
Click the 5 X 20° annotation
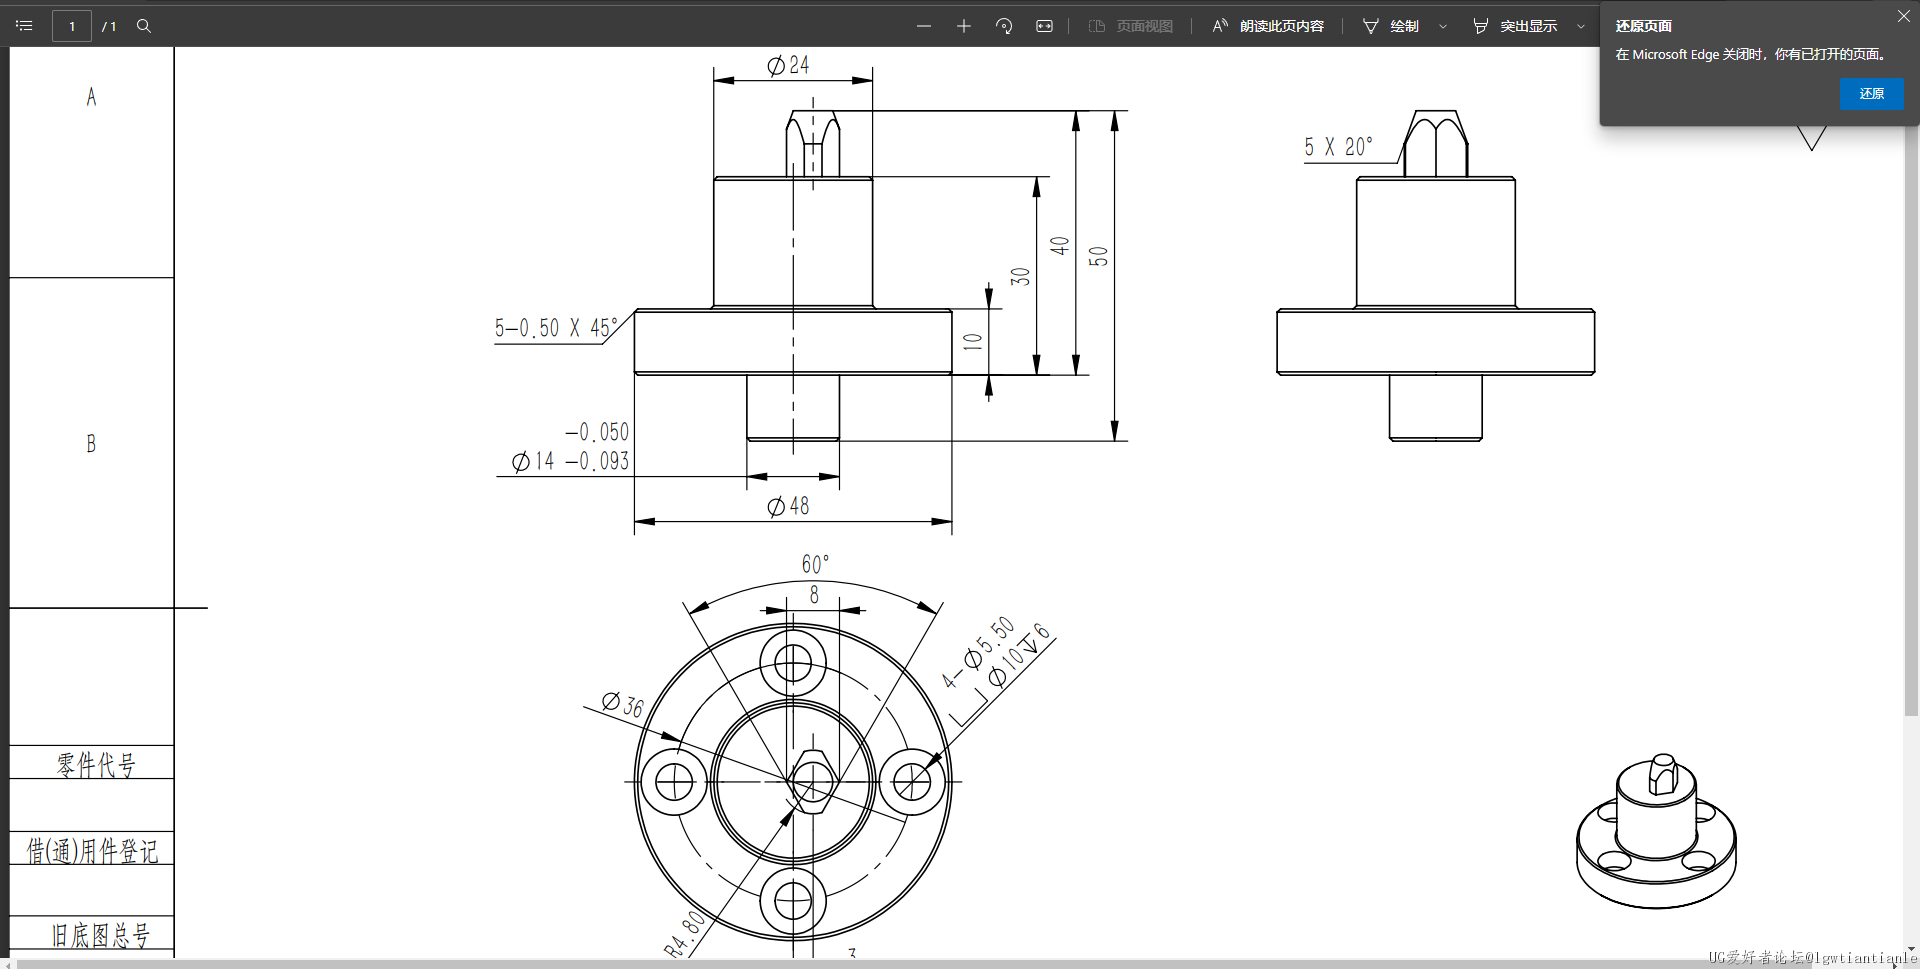[1338, 147]
